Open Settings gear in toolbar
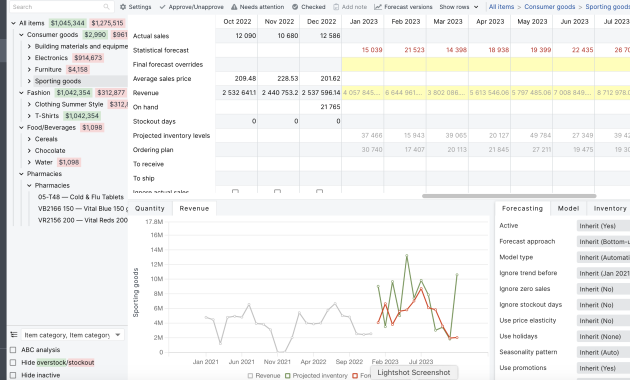Image resolution: width=630 pixels, height=380 pixels. [x=123, y=7]
